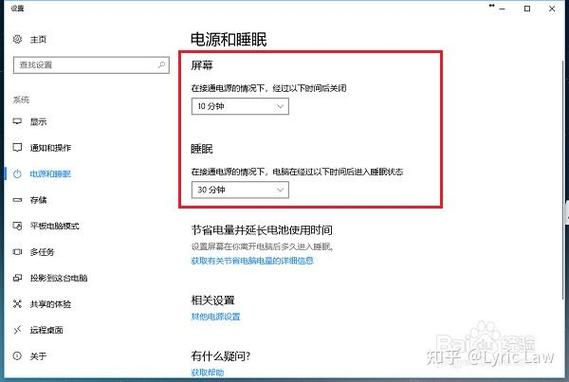Close the Settings window
Viewport: 569px width, 382px height.
[552, 9]
